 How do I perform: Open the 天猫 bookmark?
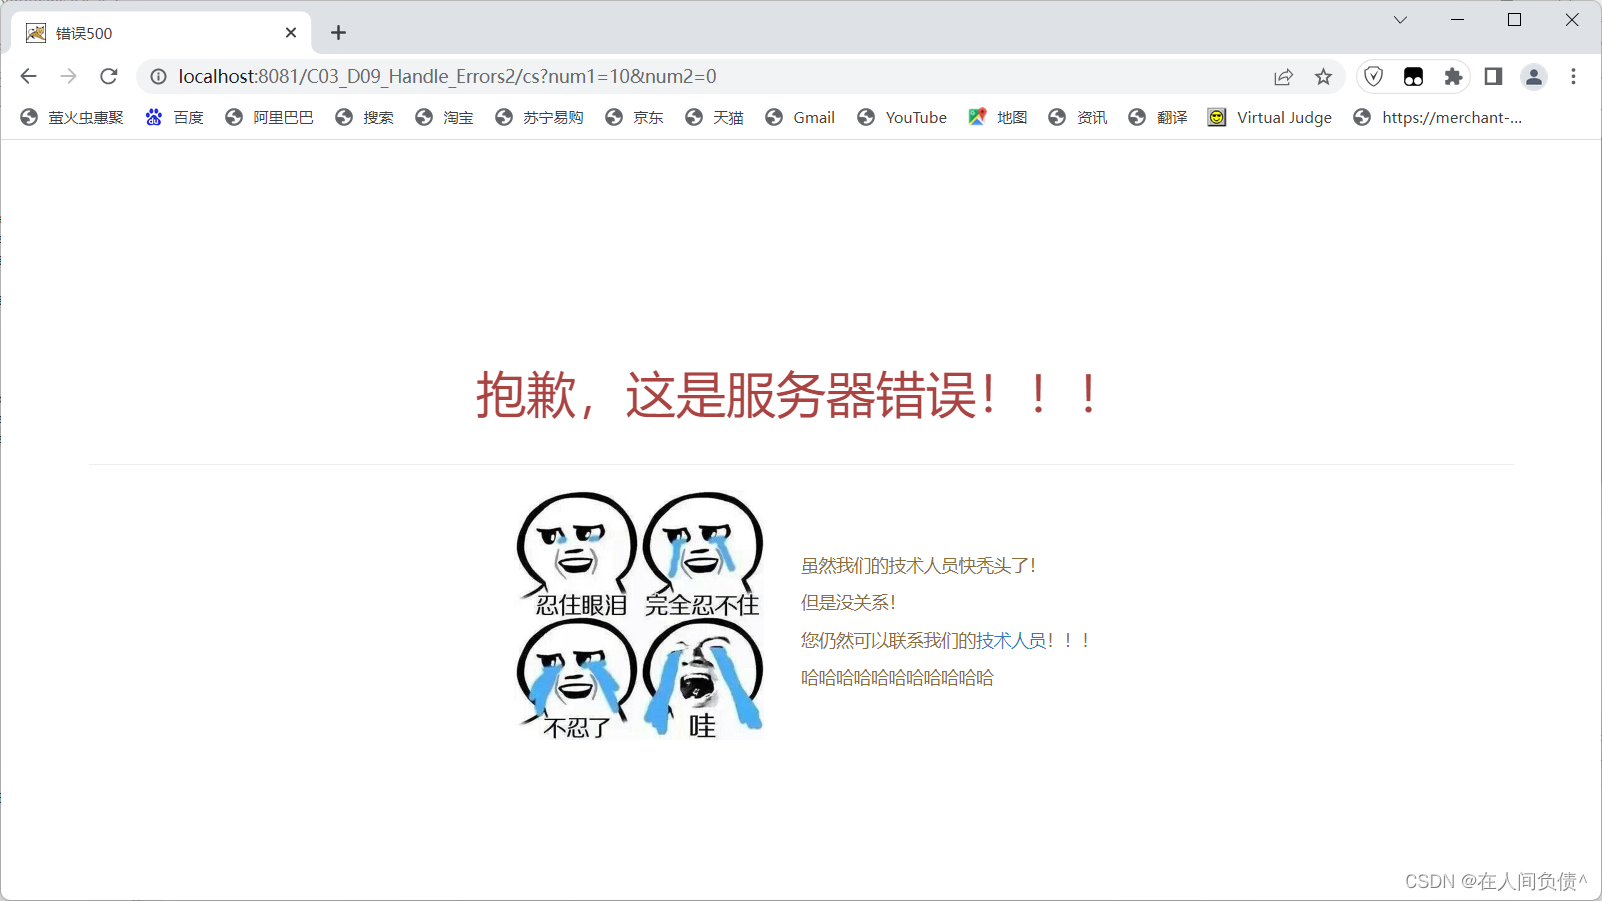714,118
